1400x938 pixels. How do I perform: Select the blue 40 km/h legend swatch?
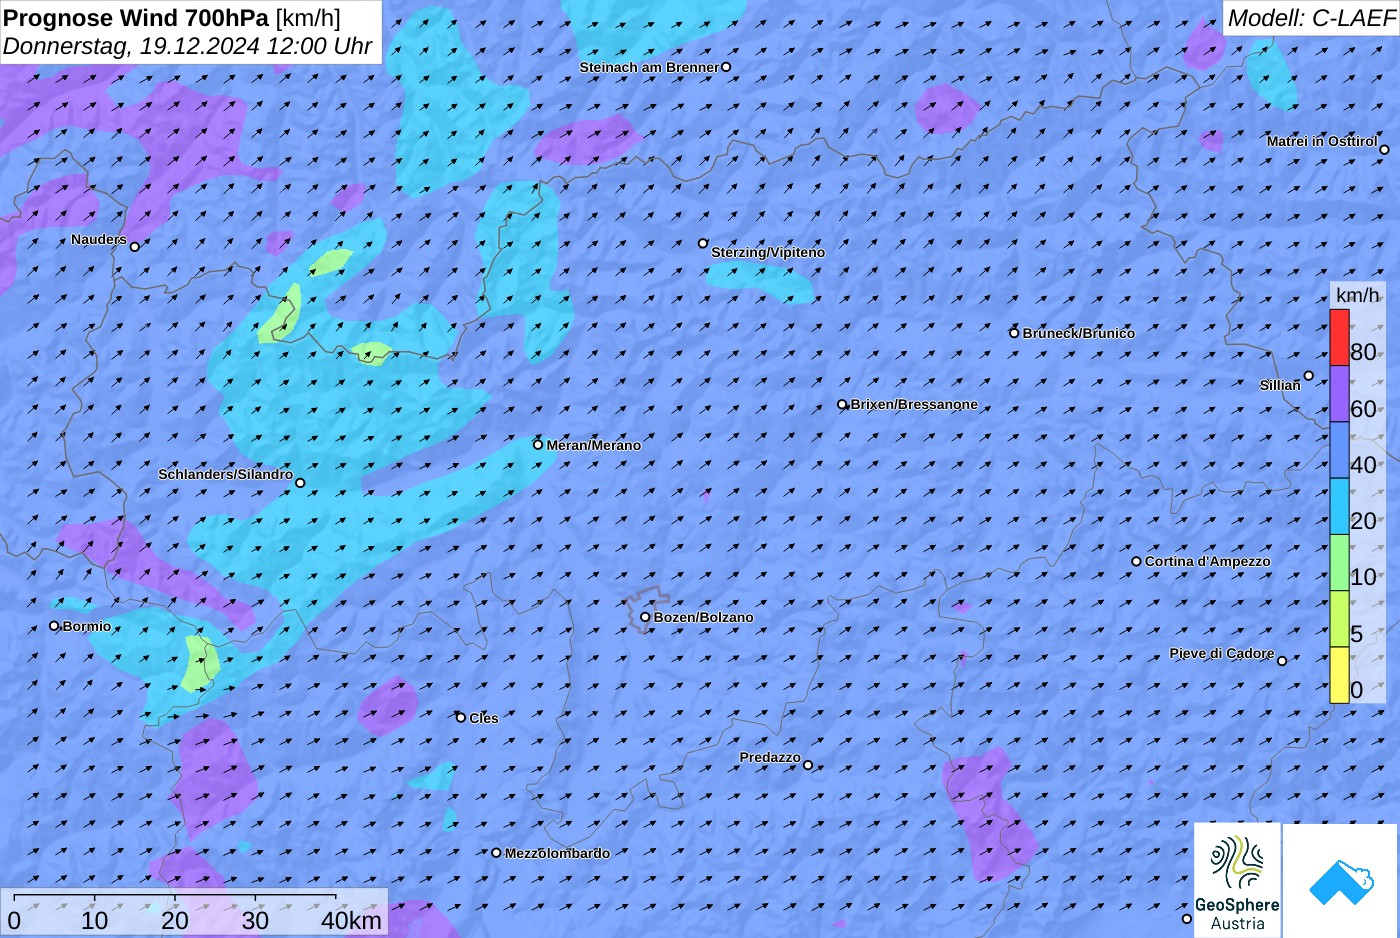click(x=1339, y=450)
